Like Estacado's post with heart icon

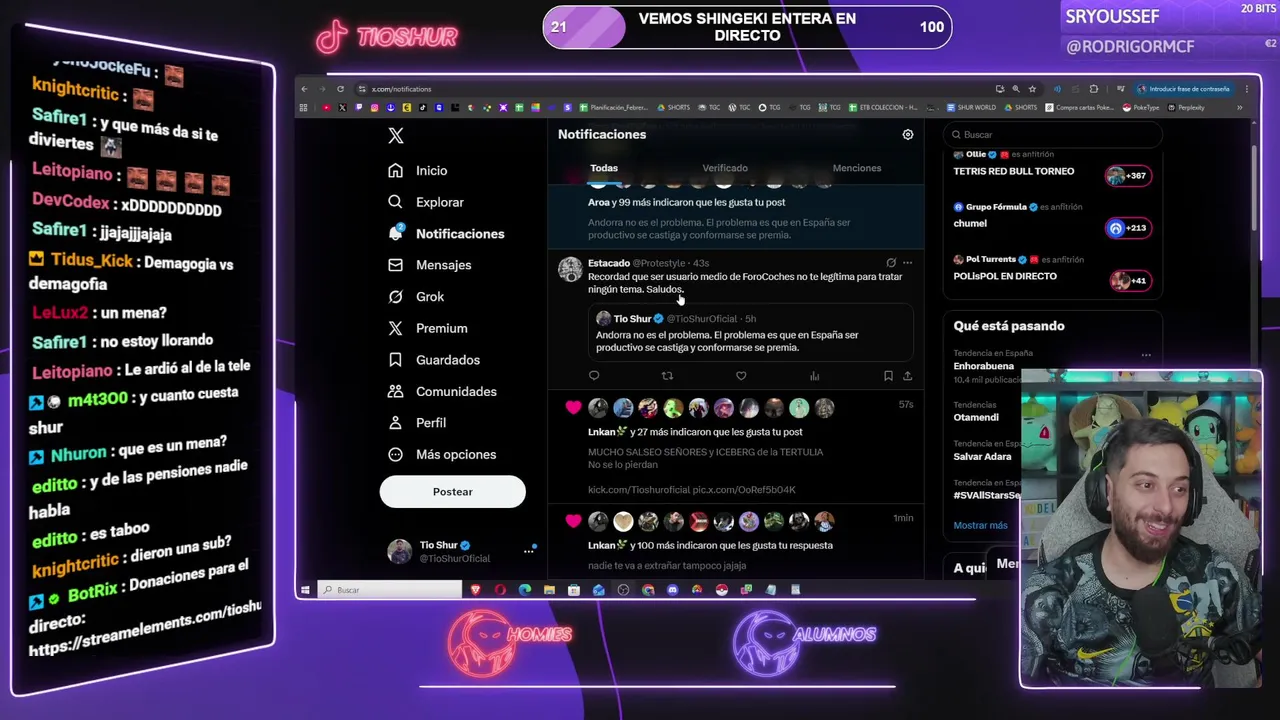point(741,376)
